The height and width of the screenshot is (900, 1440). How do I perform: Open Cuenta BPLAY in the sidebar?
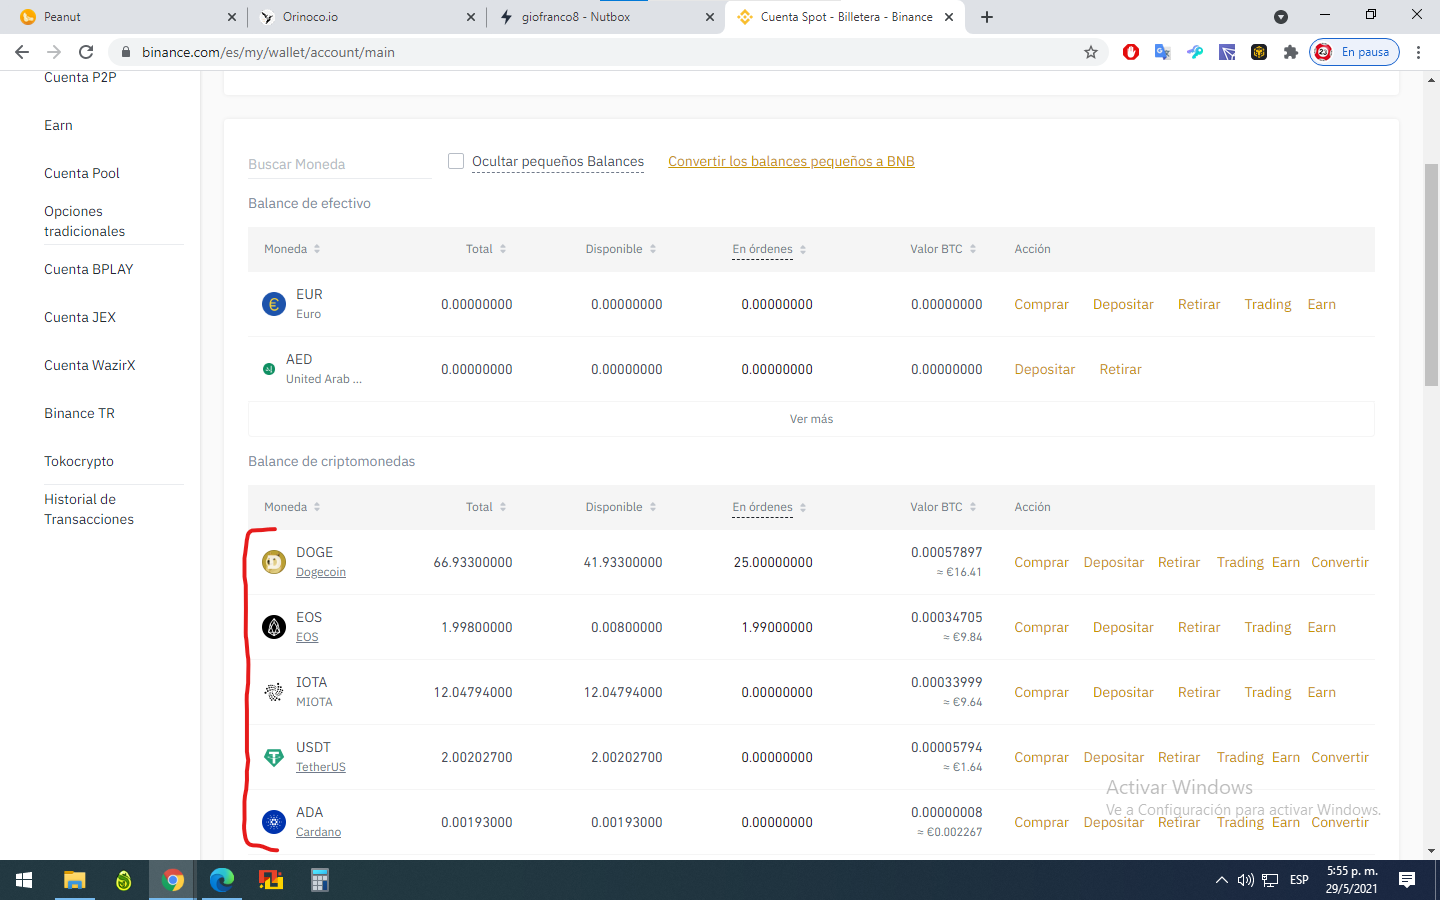(89, 269)
